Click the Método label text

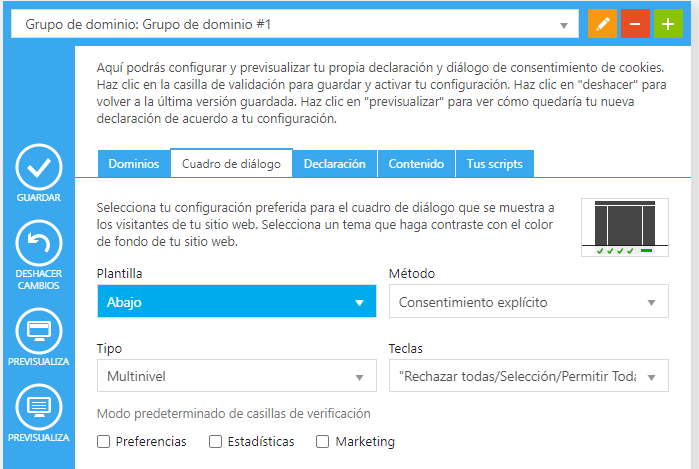pyautogui.click(x=412, y=273)
